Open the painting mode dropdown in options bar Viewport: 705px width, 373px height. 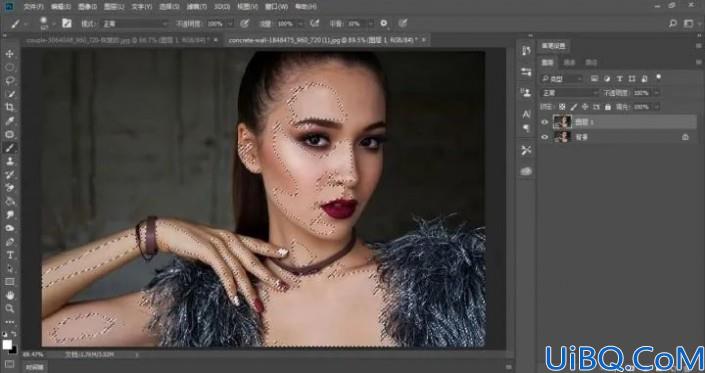pos(134,23)
